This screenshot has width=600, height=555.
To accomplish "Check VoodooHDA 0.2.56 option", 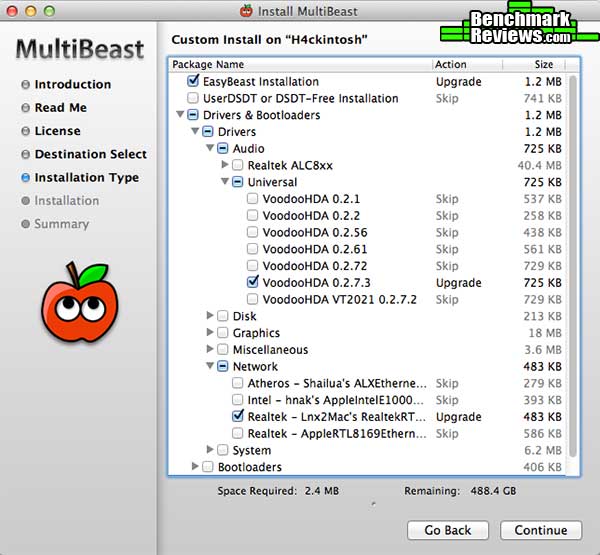I will (x=253, y=232).
